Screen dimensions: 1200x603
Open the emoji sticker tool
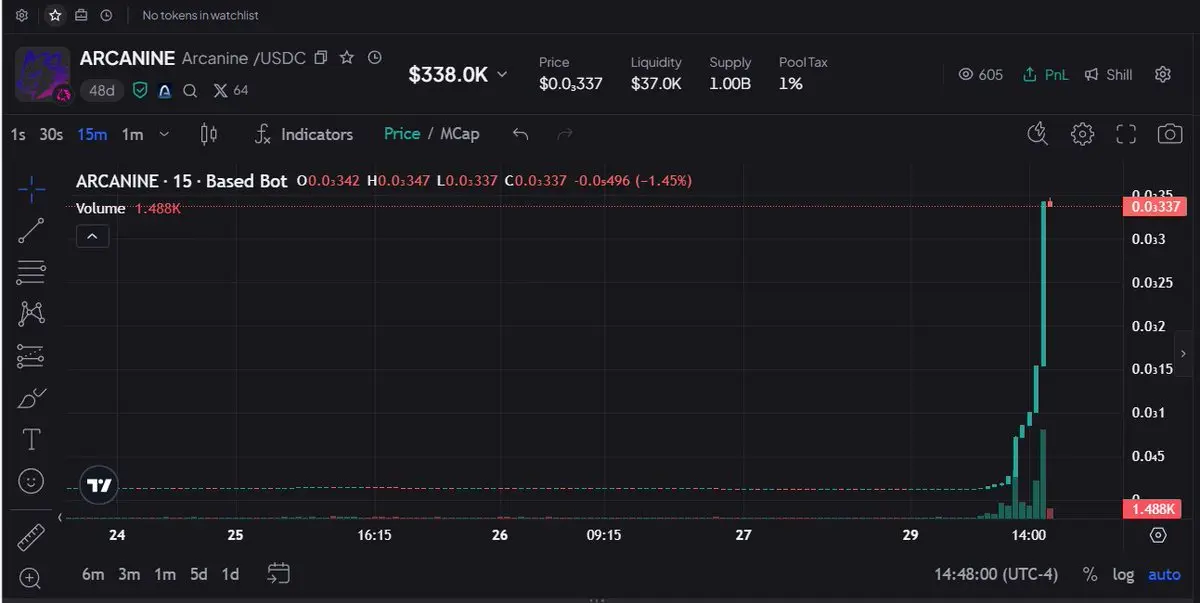coord(31,482)
